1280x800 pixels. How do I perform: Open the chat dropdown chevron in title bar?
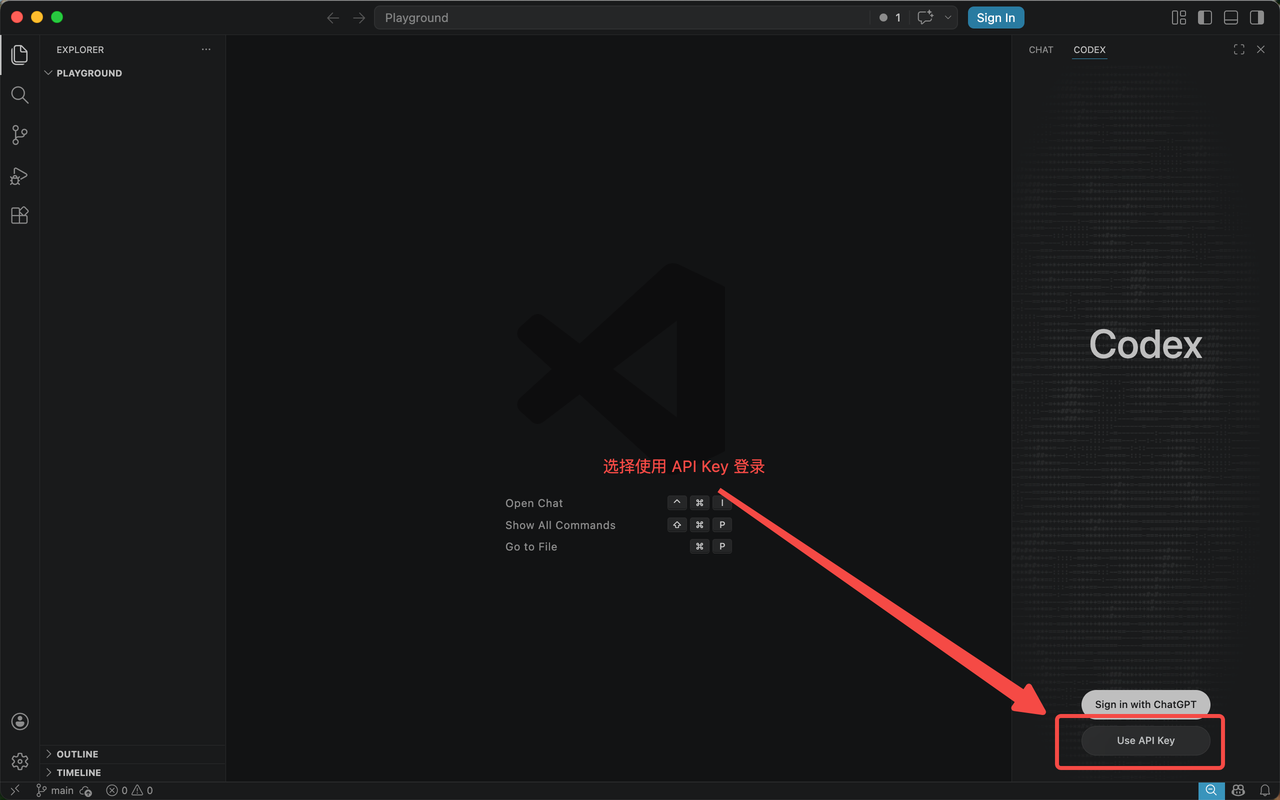click(x=948, y=18)
